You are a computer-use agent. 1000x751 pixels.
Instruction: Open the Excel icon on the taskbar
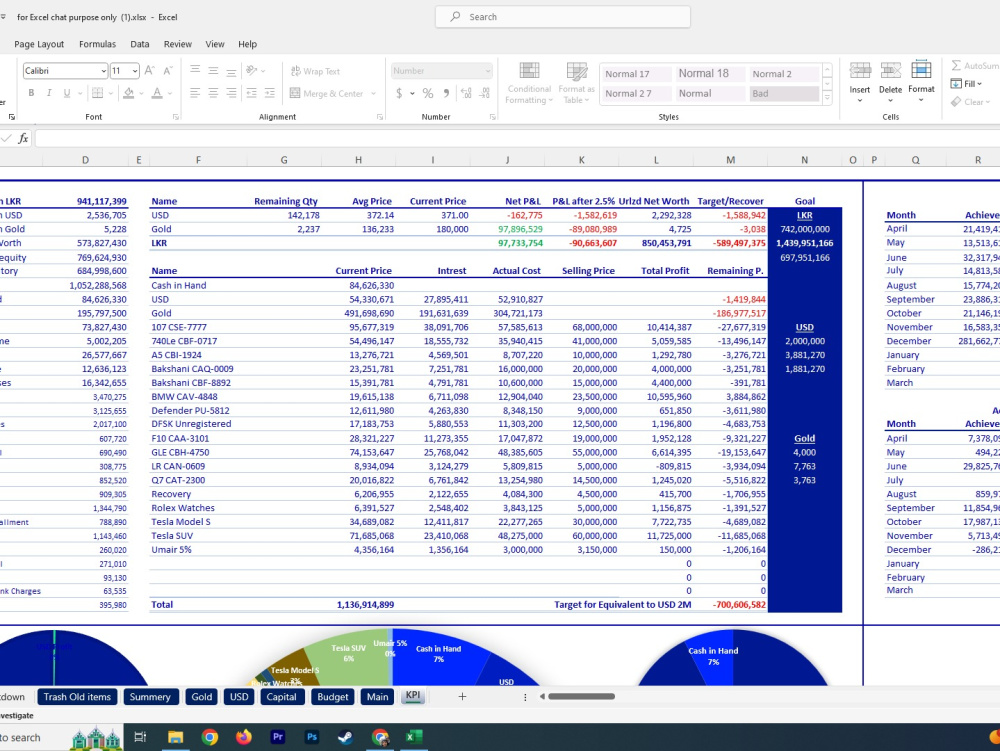point(414,737)
